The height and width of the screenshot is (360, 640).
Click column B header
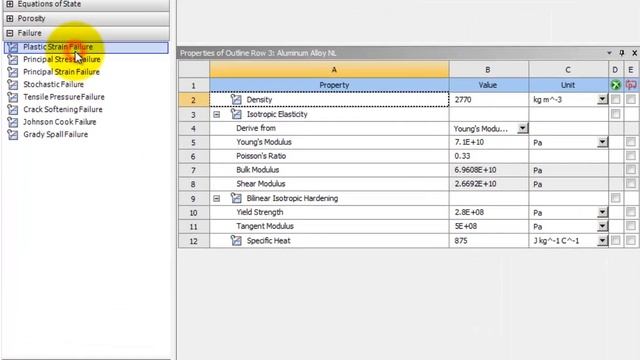click(489, 70)
